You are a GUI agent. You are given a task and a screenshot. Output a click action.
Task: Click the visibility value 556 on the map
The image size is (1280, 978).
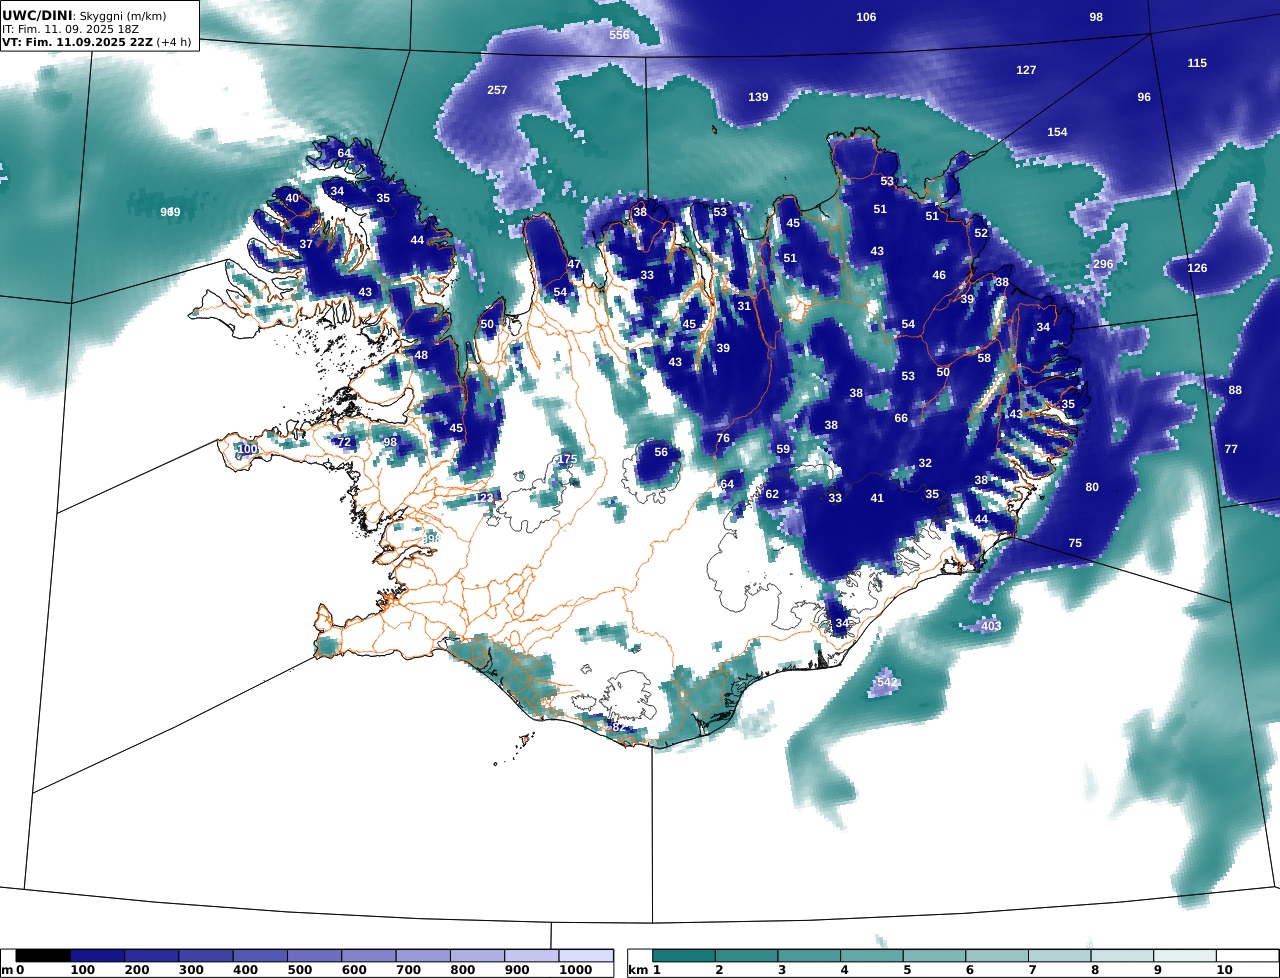[620, 35]
